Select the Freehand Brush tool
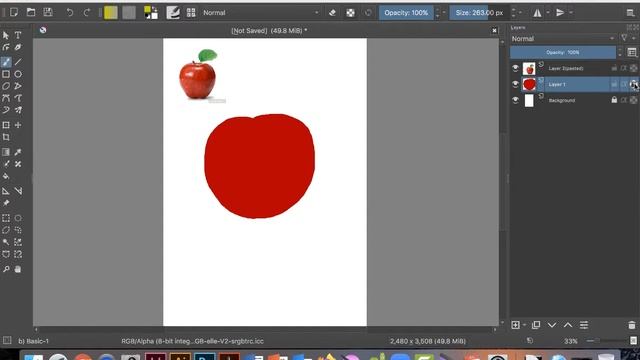640x360 pixels. click(x=6, y=62)
